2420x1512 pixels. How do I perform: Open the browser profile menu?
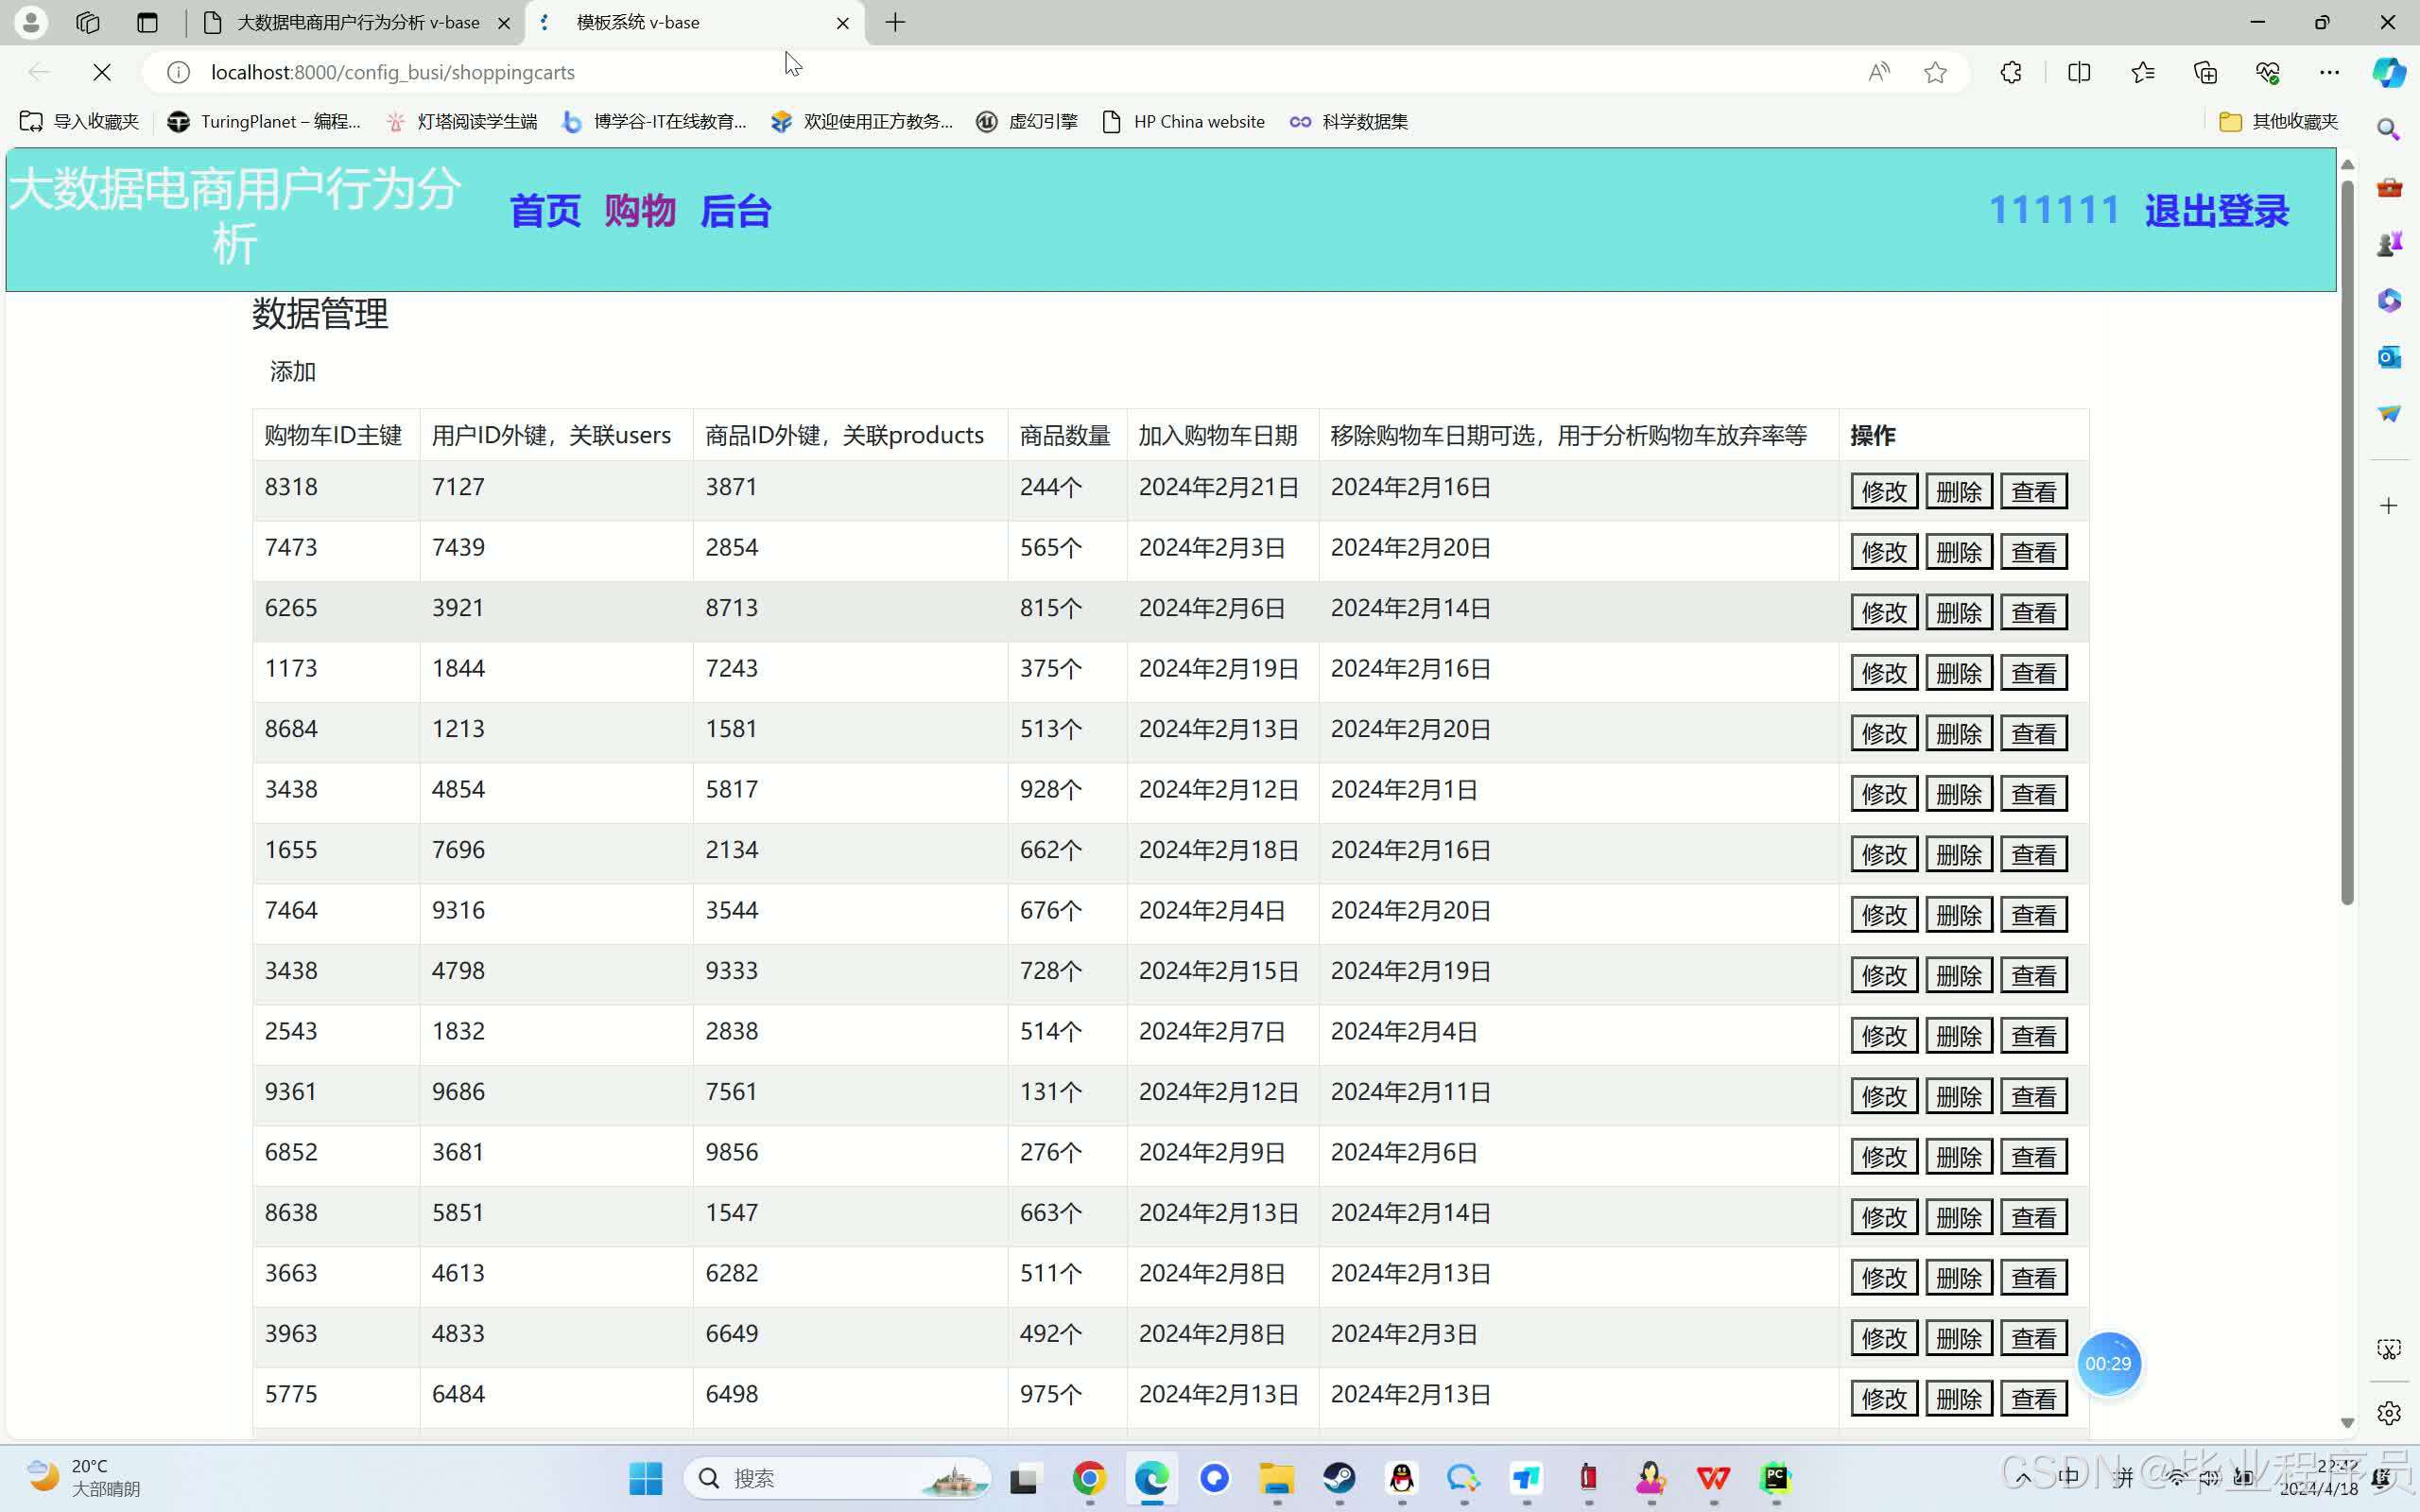tap(30, 22)
